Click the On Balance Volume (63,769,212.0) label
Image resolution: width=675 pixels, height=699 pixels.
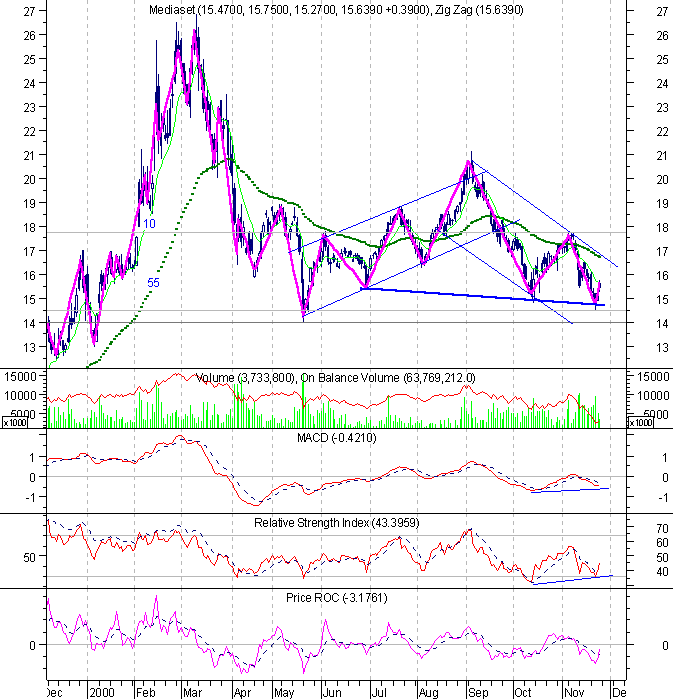pyautogui.click(x=388, y=378)
